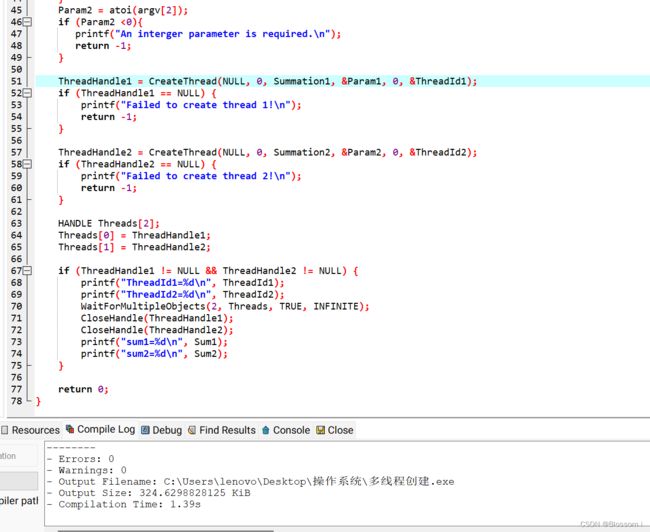Click line number 62 in the gutter
The width and height of the screenshot is (650, 532).
16,212
